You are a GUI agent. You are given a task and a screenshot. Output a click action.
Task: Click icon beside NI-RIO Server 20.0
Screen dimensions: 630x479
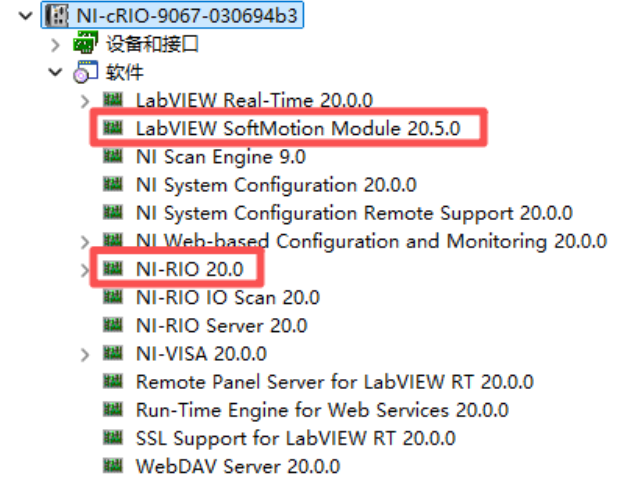point(113,324)
